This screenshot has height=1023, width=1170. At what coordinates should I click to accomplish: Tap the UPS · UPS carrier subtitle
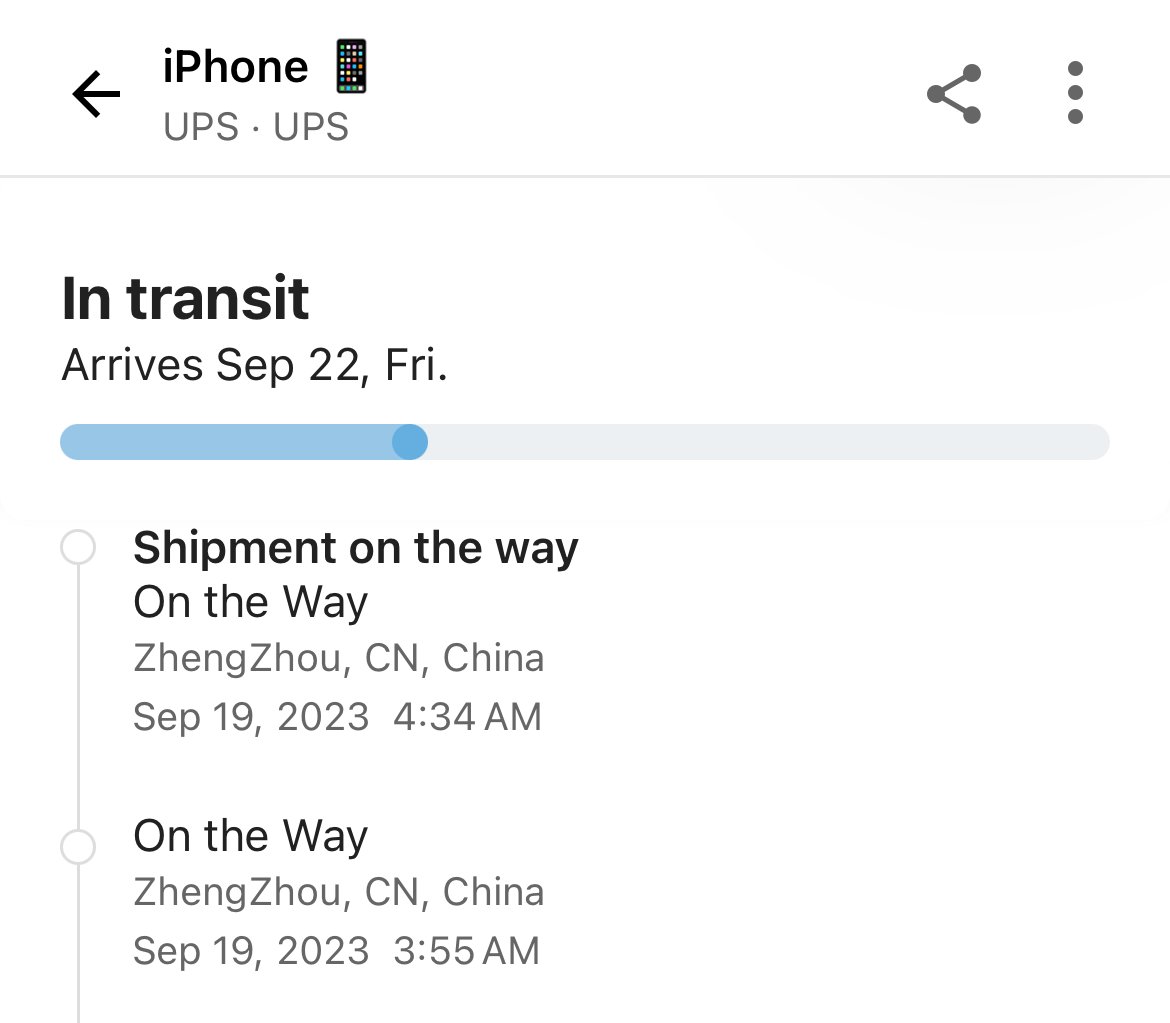click(255, 127)
